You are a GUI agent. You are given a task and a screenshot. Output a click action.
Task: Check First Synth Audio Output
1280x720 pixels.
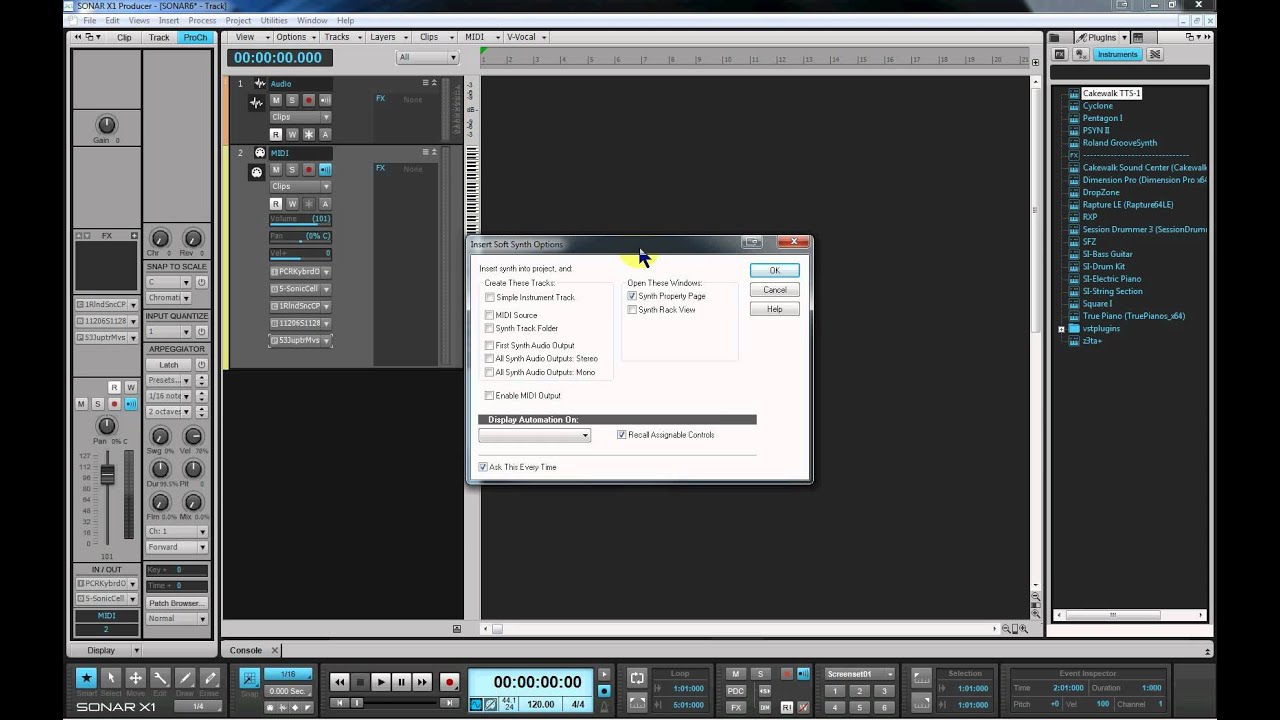489,345
